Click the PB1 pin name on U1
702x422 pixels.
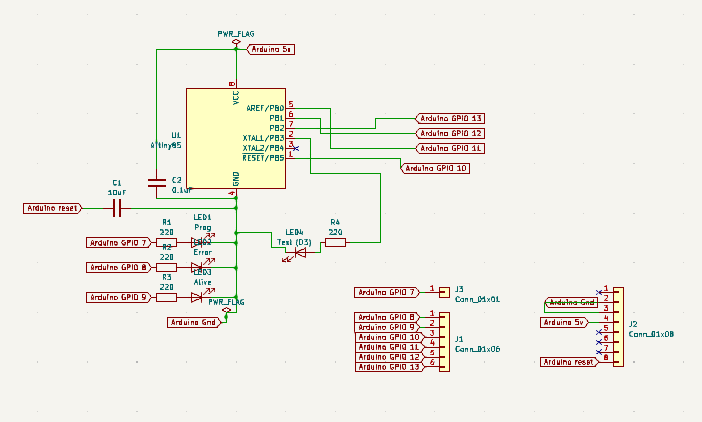click(x=277, y=118)
